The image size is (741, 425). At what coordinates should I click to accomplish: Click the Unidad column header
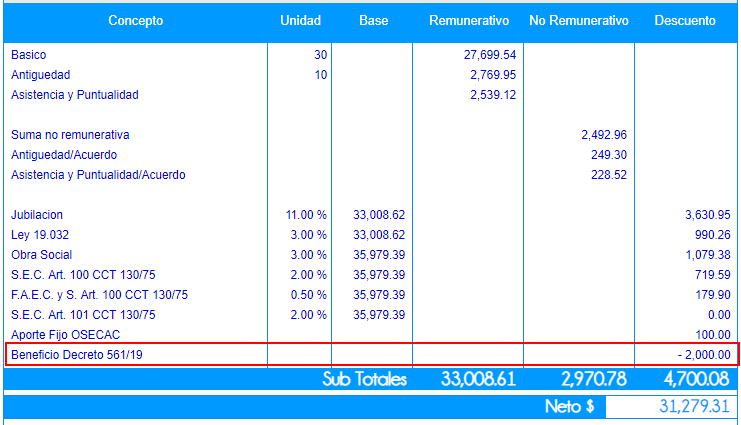click(300, 21)
